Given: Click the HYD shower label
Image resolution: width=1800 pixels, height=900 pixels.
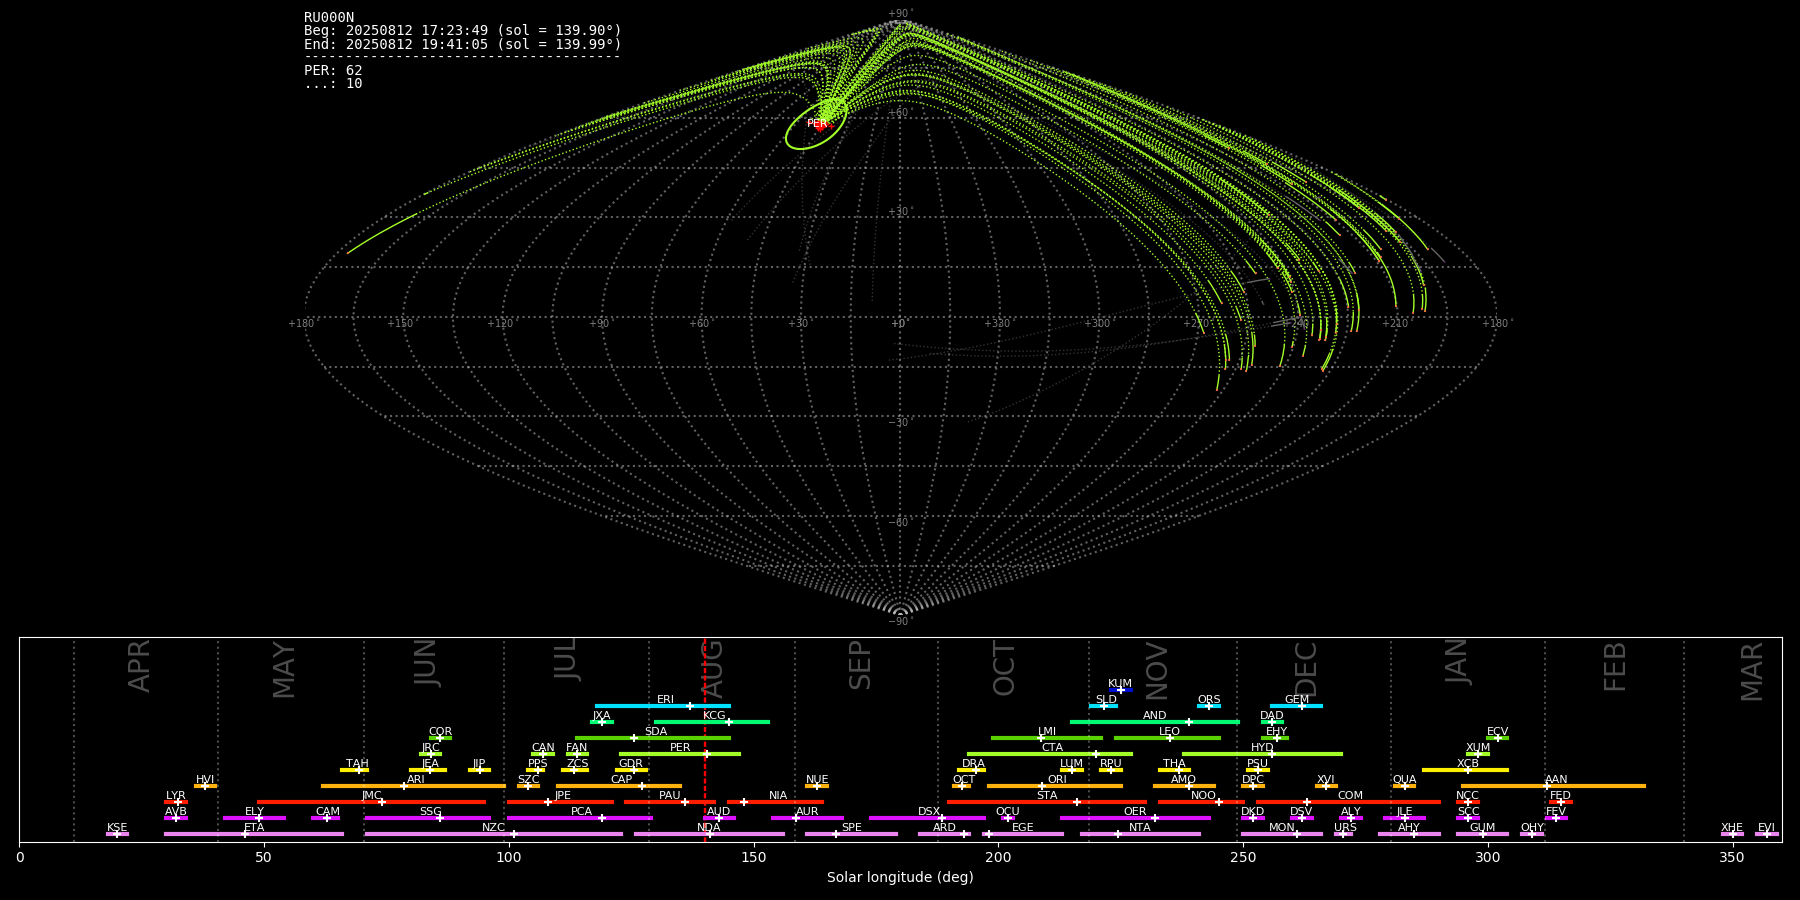Looking at the screenshot, I should pyautogui.click(x=1262, y=747).
